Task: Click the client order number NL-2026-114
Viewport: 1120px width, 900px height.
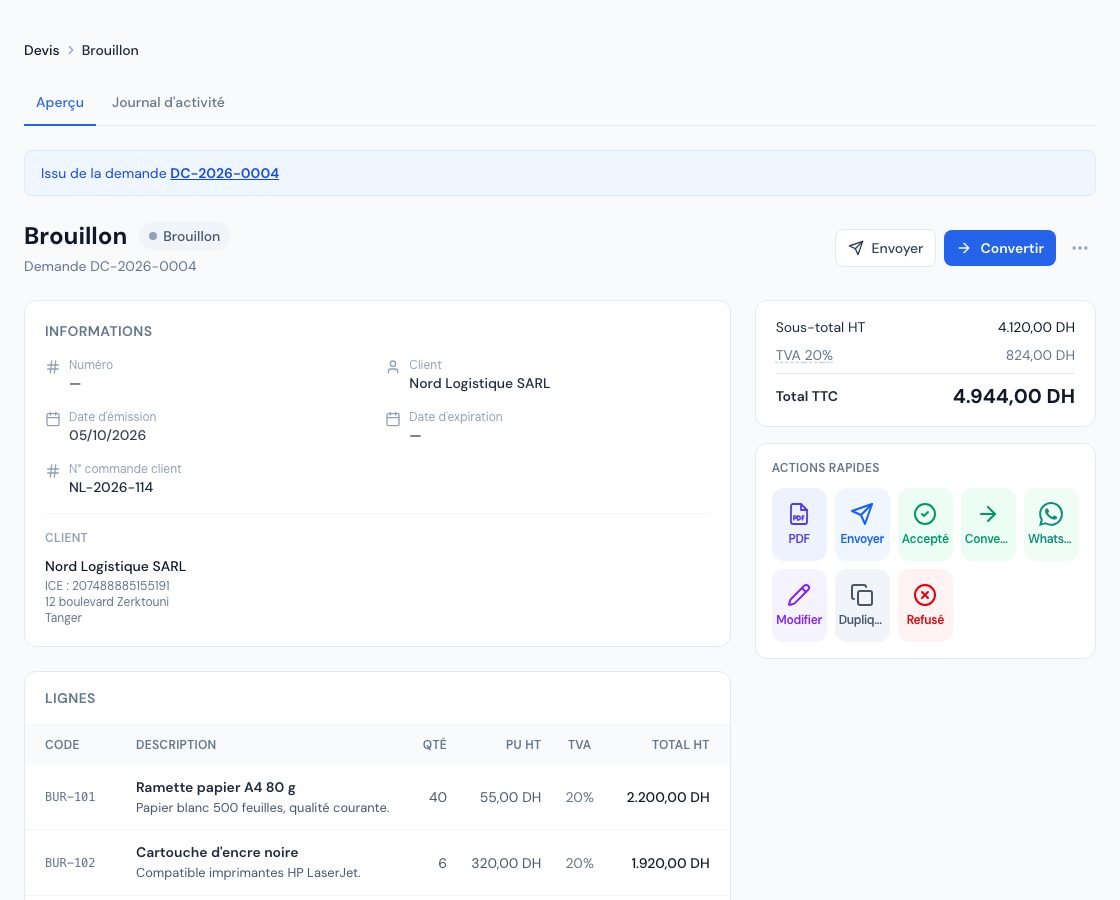Action: pyautogui.click(x=111, y=487)
